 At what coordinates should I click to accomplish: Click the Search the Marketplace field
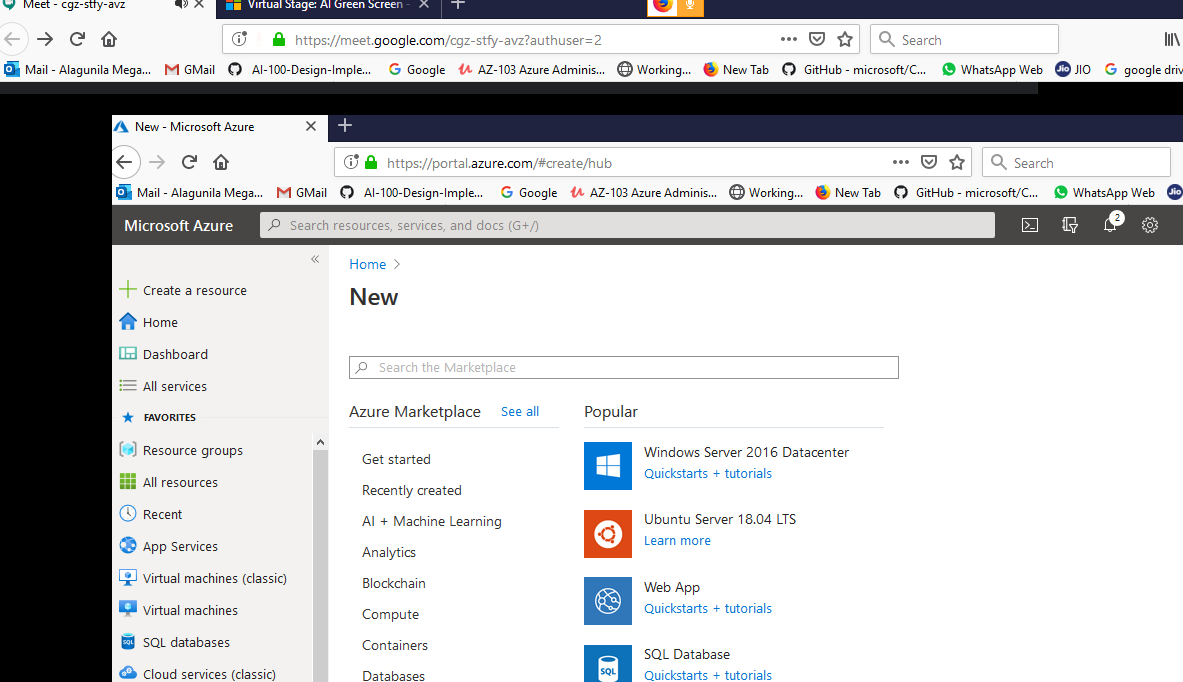(624, 367)
